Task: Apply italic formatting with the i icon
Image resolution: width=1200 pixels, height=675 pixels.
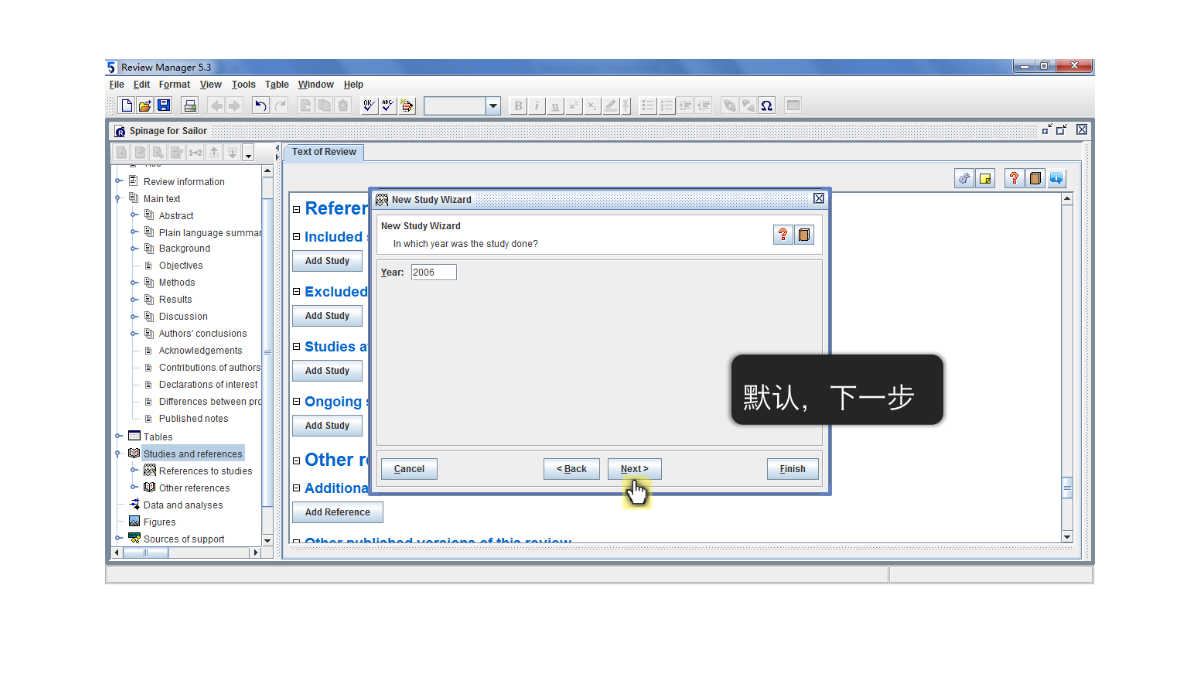Action: (x=536, y=105)
